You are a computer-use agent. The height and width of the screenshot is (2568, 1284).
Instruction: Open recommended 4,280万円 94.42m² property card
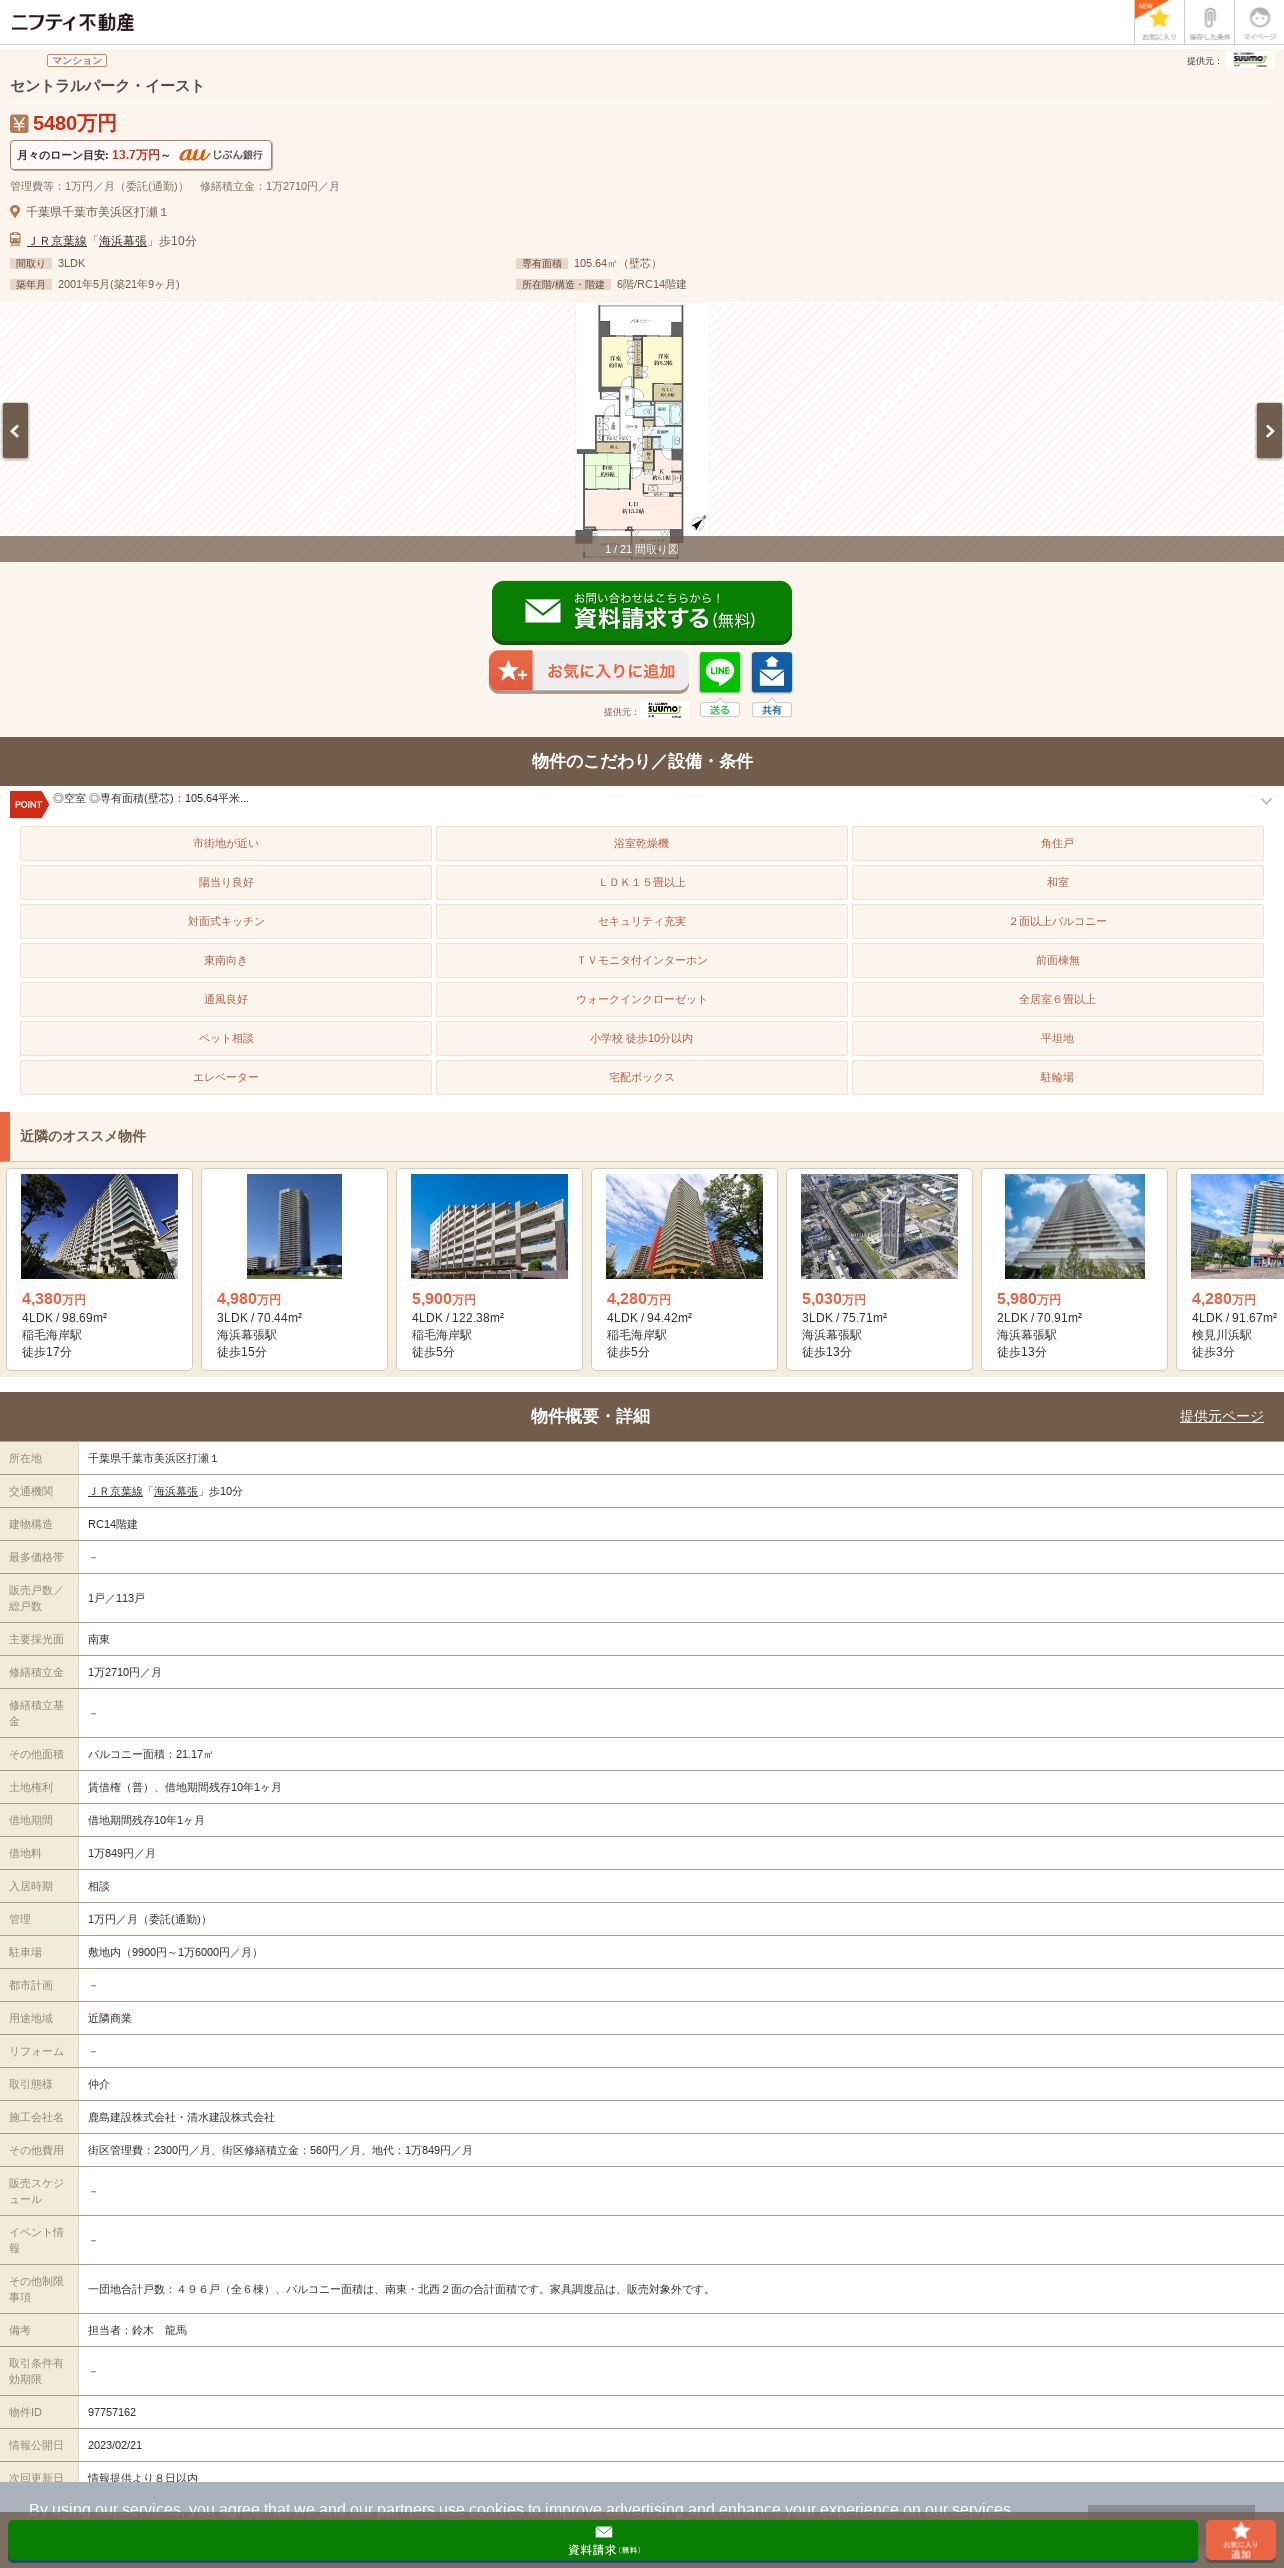[x=684, y=1269]
